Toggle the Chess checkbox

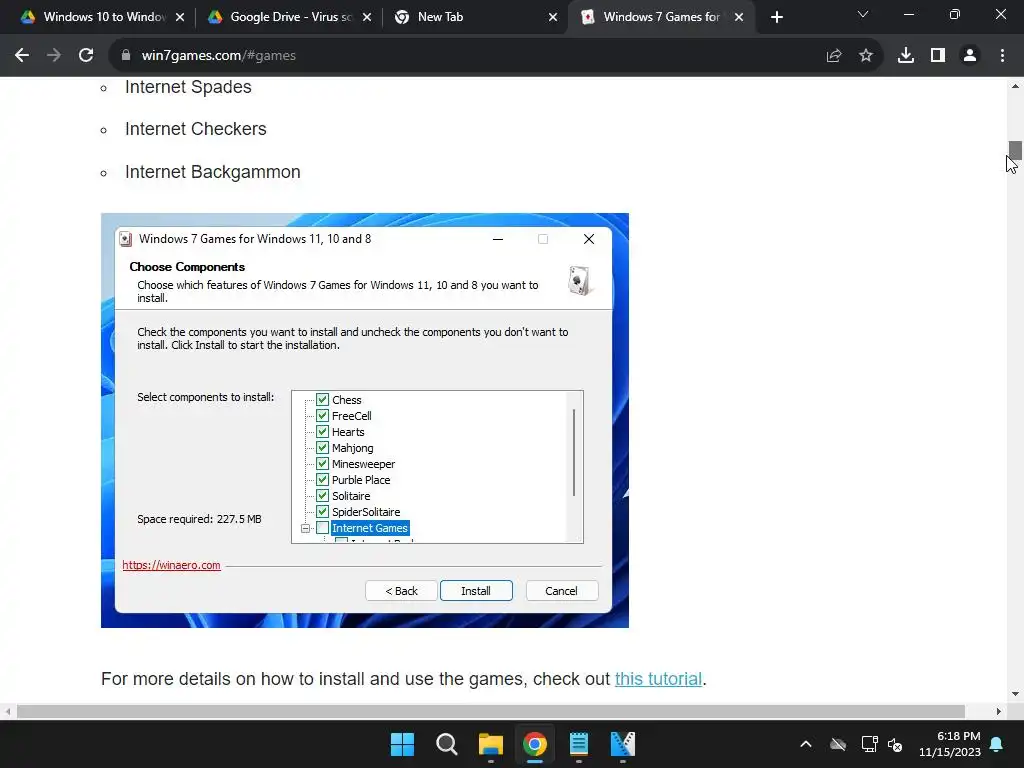point(322,400)
